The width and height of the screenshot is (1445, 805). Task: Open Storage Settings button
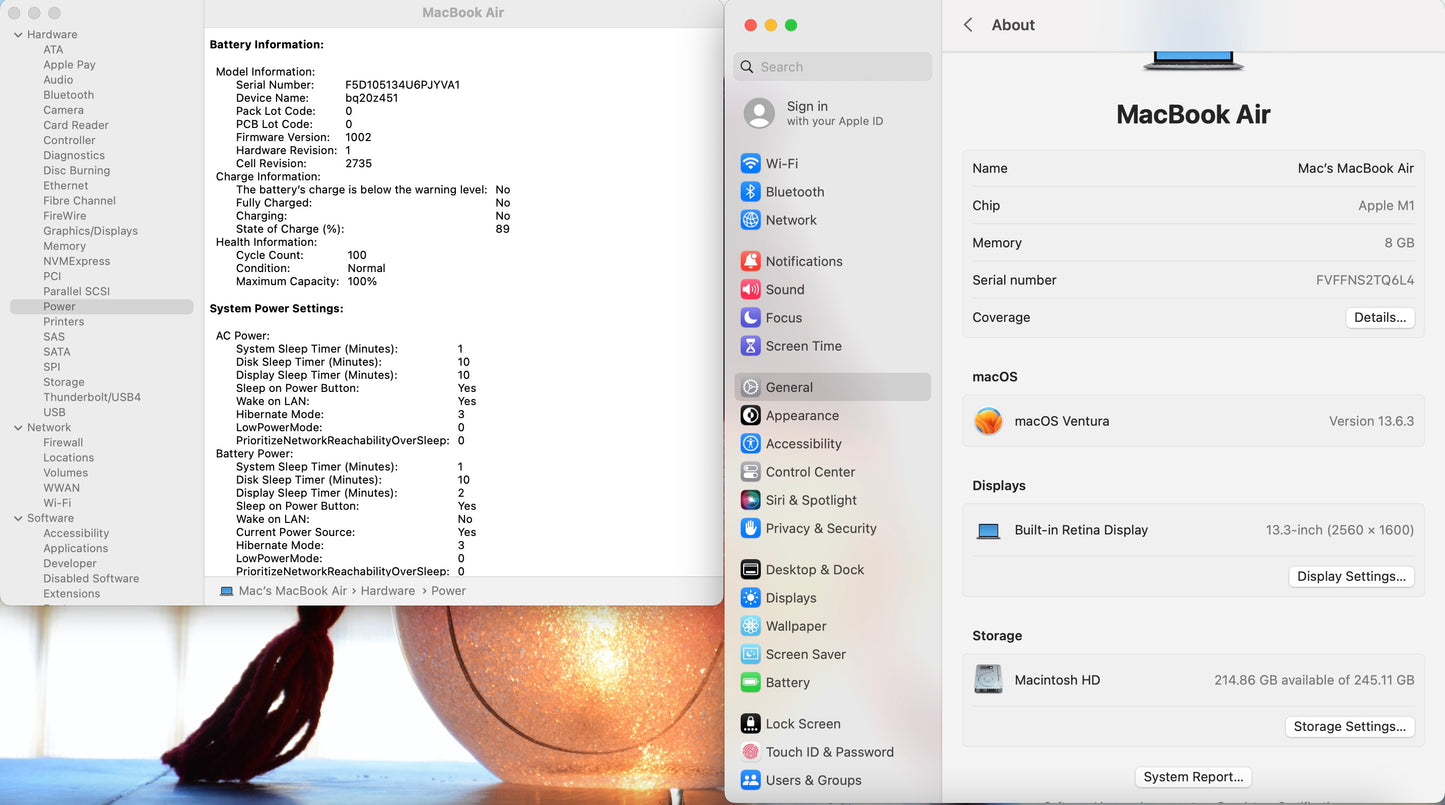[x=1349, y=727]
